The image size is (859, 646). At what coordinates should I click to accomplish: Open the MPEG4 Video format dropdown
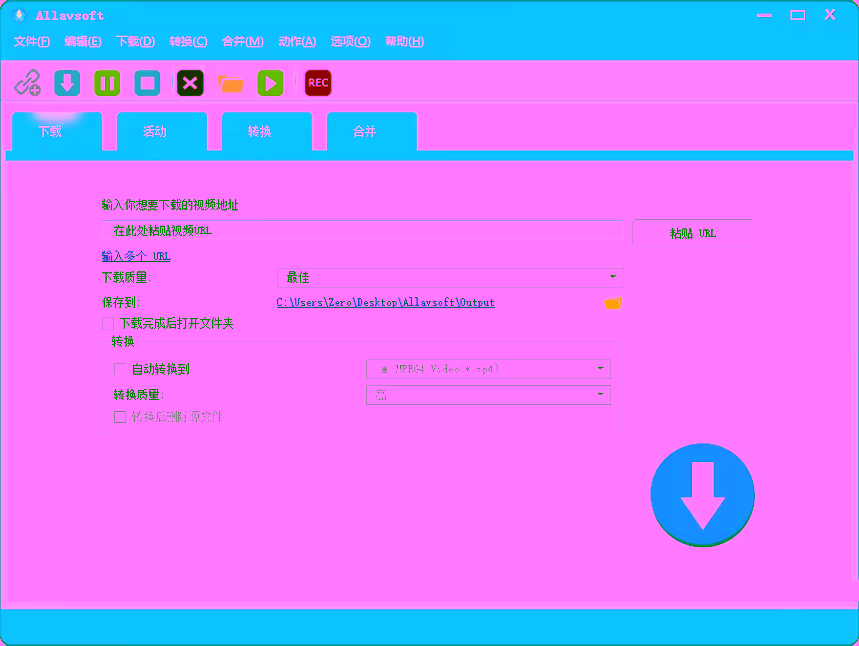pyautogui.click(x=488, y=369)
